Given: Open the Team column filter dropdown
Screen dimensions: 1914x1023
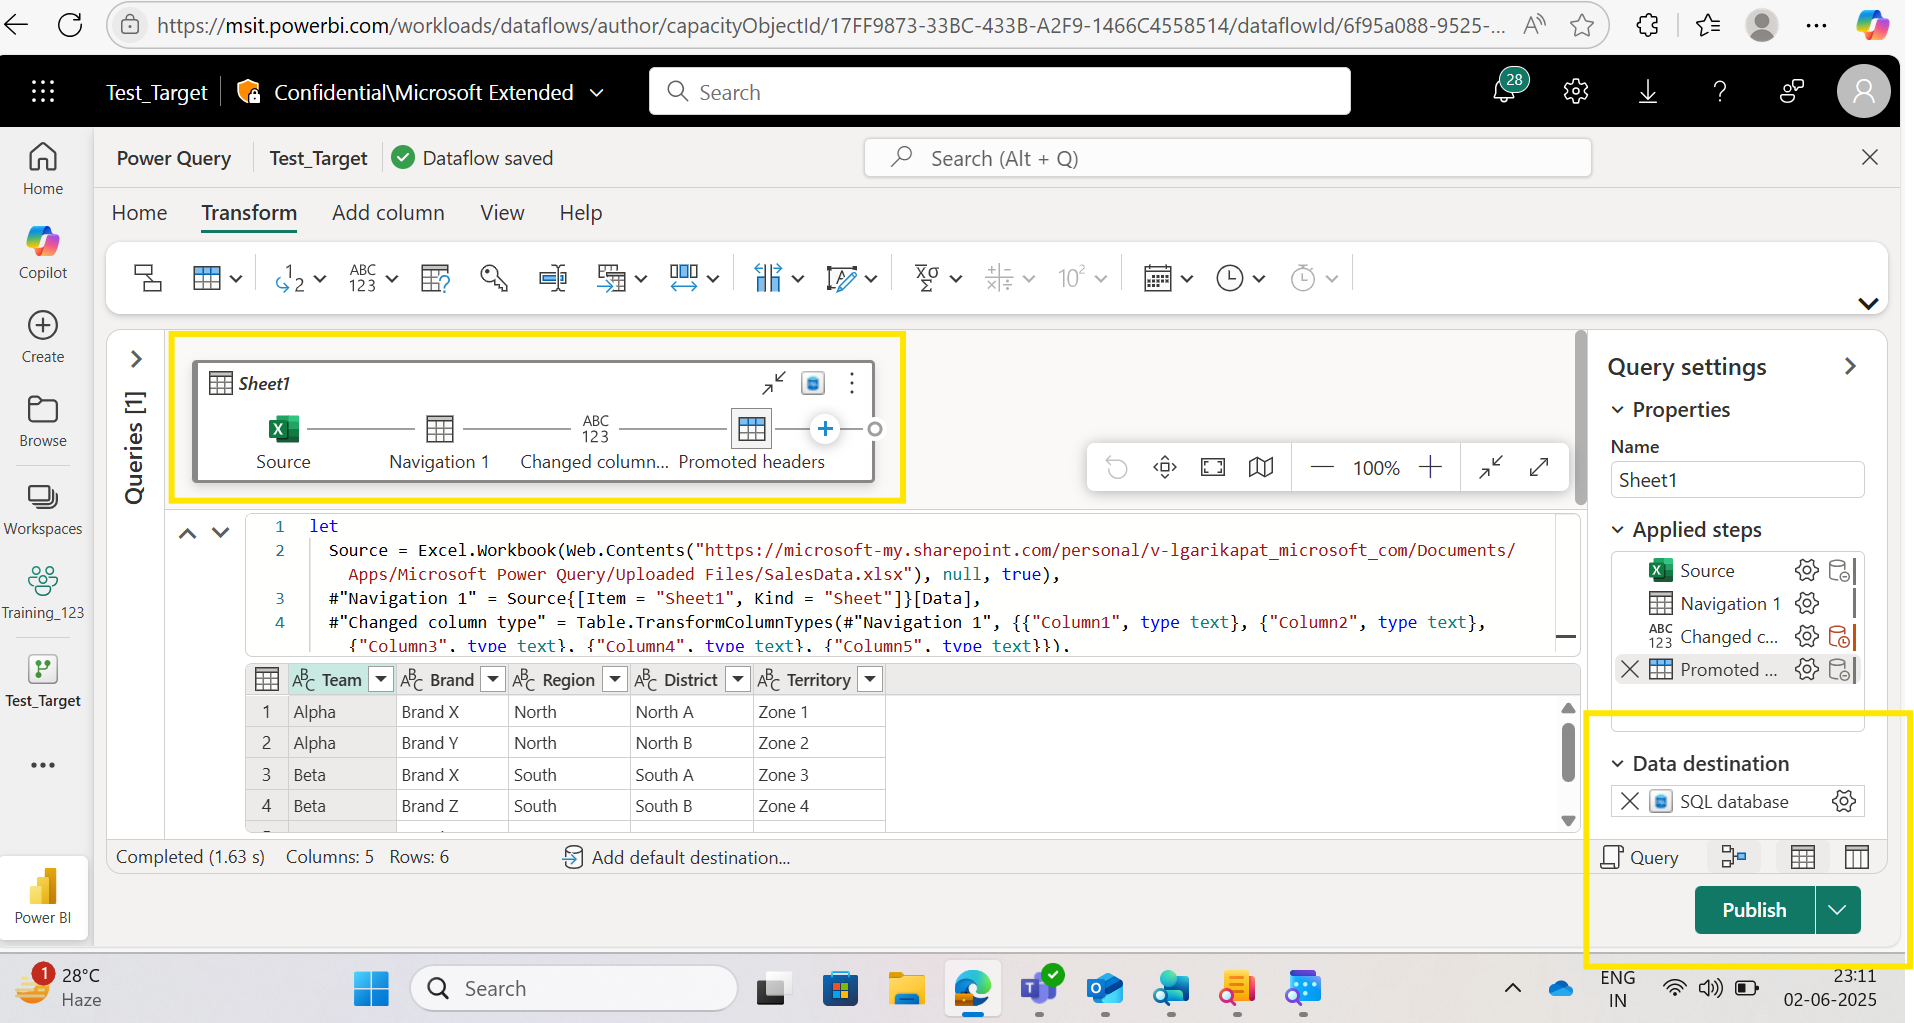Looking at the screenshot, I should point(381,680).
